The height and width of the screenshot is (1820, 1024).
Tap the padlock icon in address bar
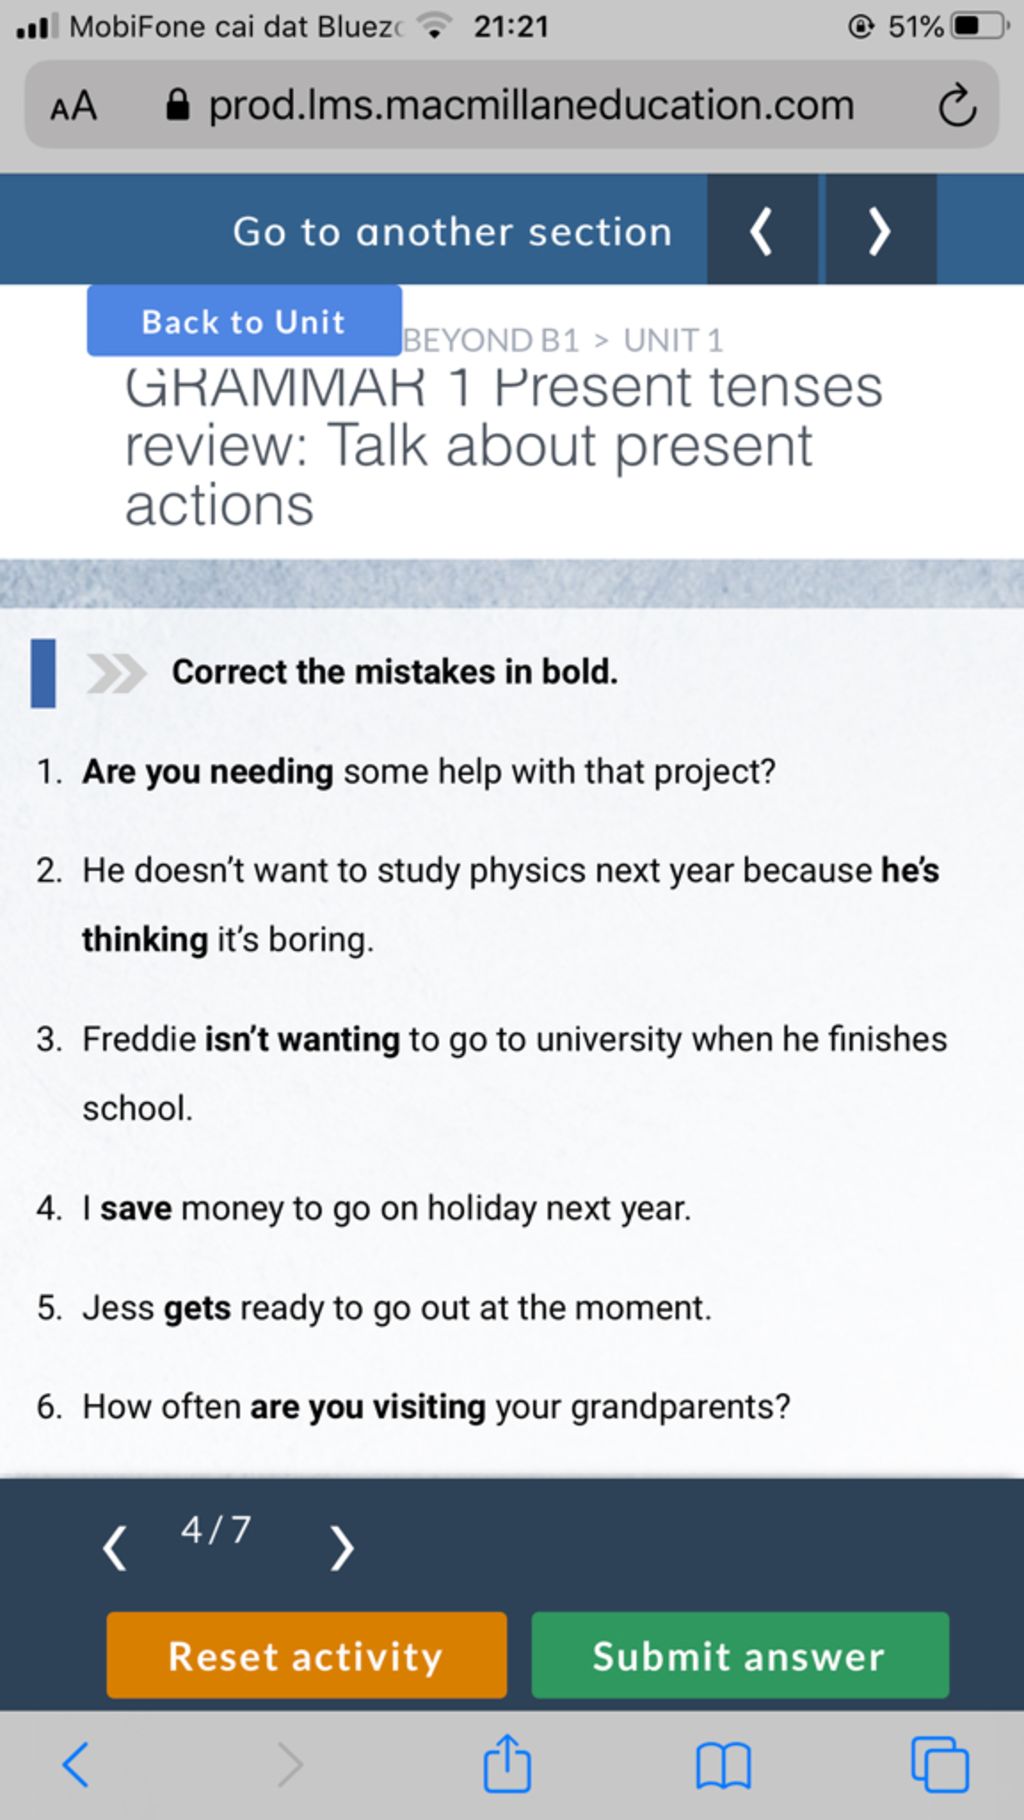coord(177,105)
